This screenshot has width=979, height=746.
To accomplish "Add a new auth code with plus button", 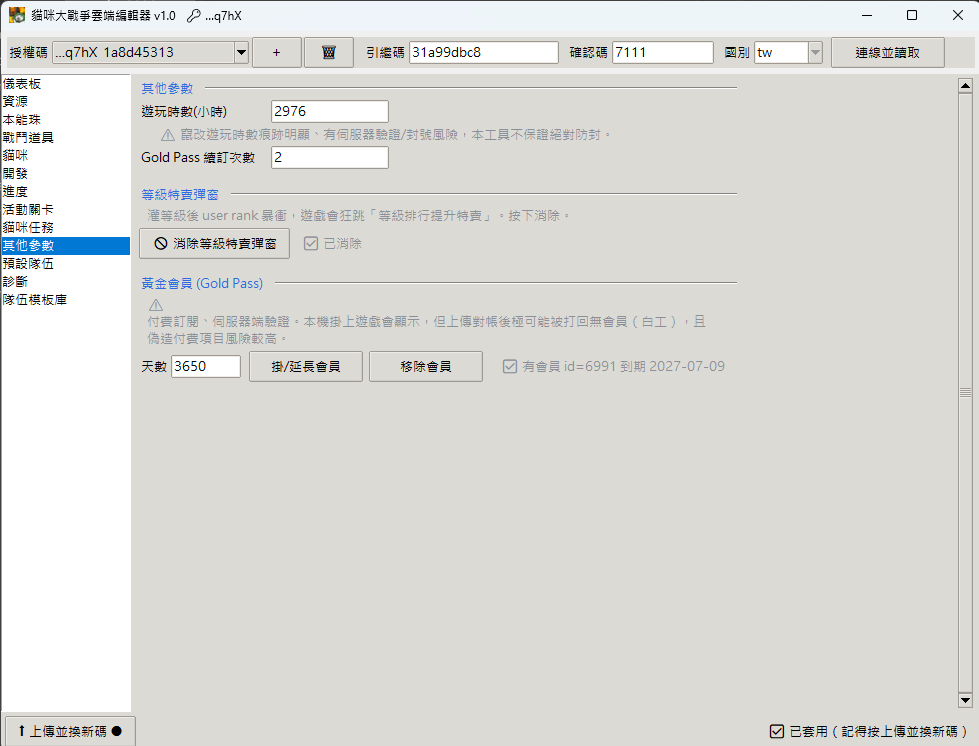I will click(x=277, y=52).
